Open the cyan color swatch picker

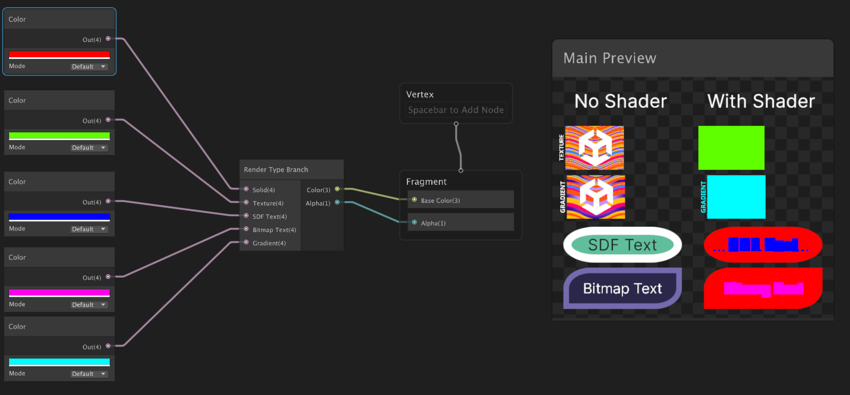[x=59, y=362]
